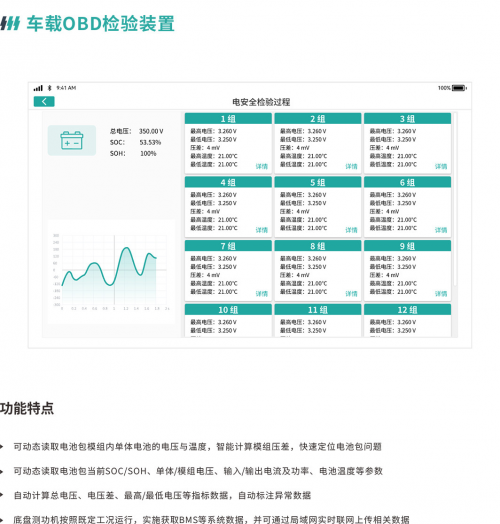Open 详情 for group 9

(x=441, y=294)
